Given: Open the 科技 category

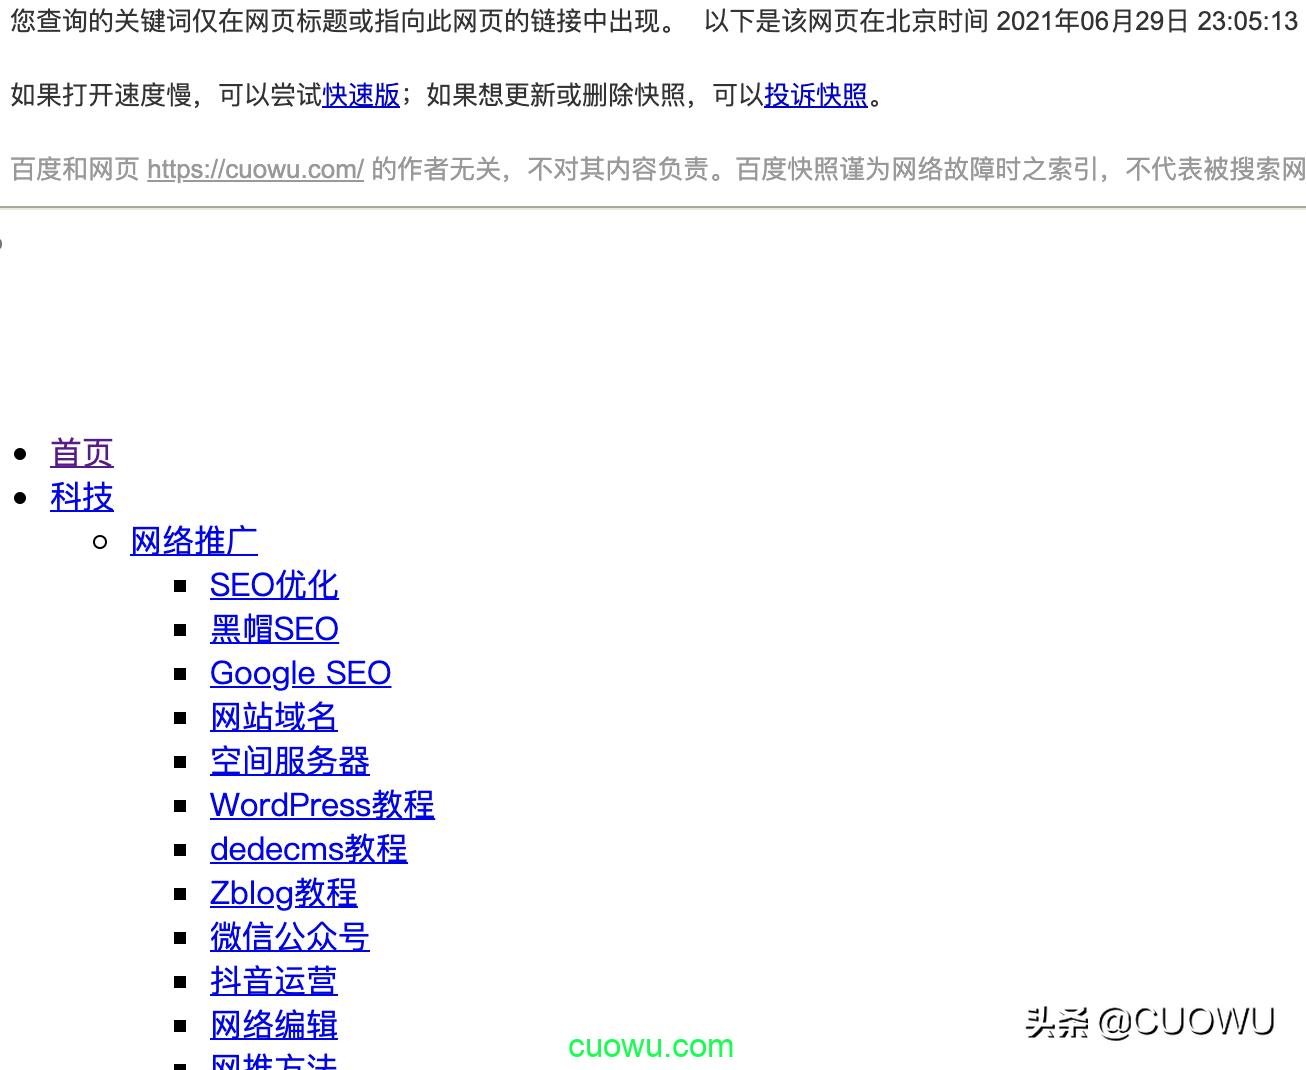Looking at the screenshot, I should (82, 497).
